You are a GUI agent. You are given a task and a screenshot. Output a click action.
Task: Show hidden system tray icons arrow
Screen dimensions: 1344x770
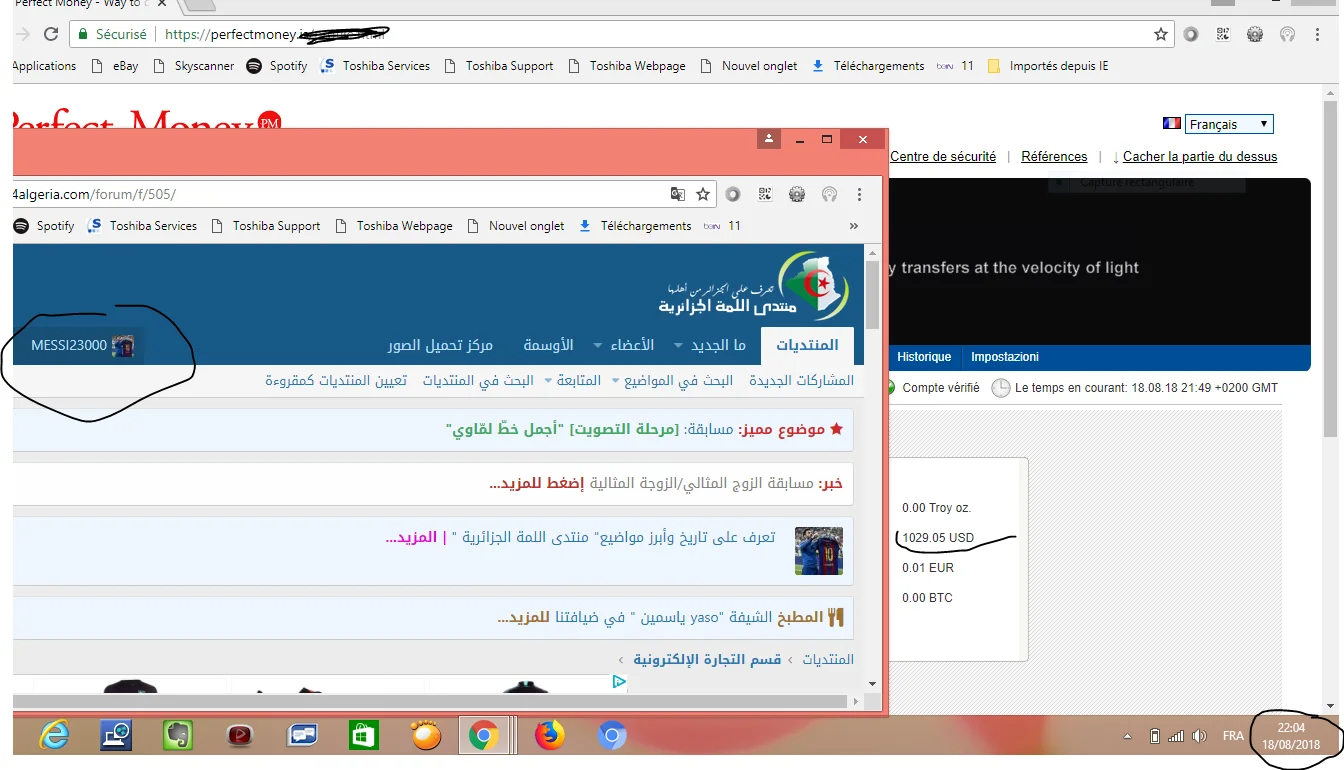click(x=1128, y=737)
